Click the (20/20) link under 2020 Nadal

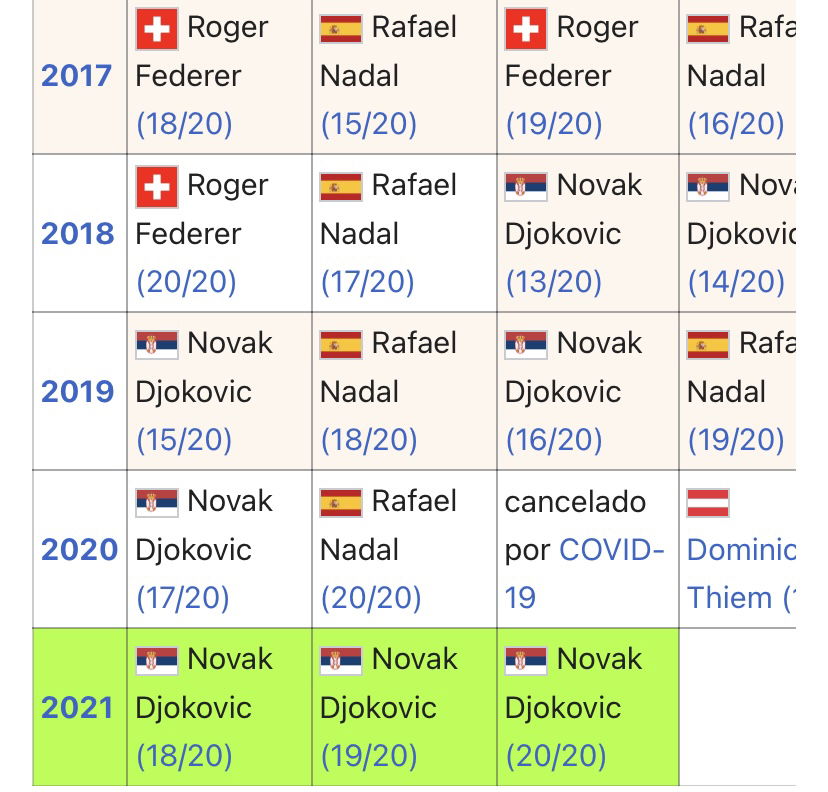pos(371,598)
